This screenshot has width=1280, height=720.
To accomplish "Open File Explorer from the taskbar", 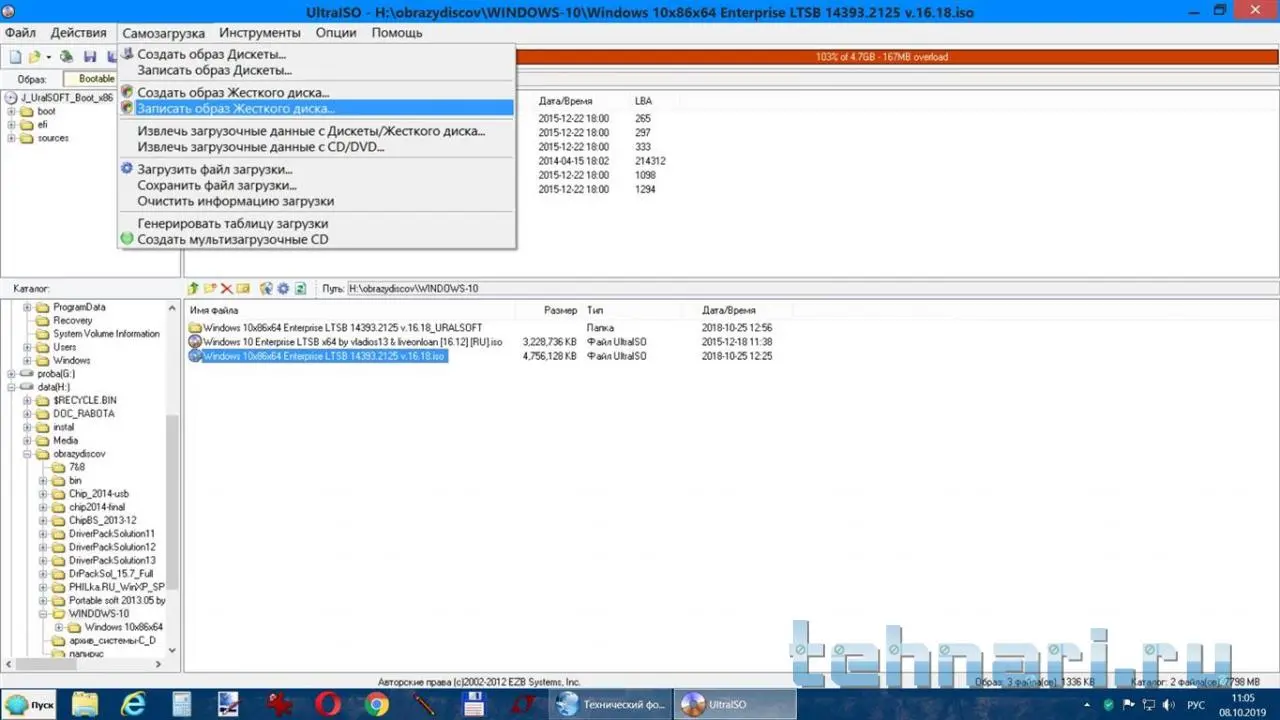I will click(84, 704).
